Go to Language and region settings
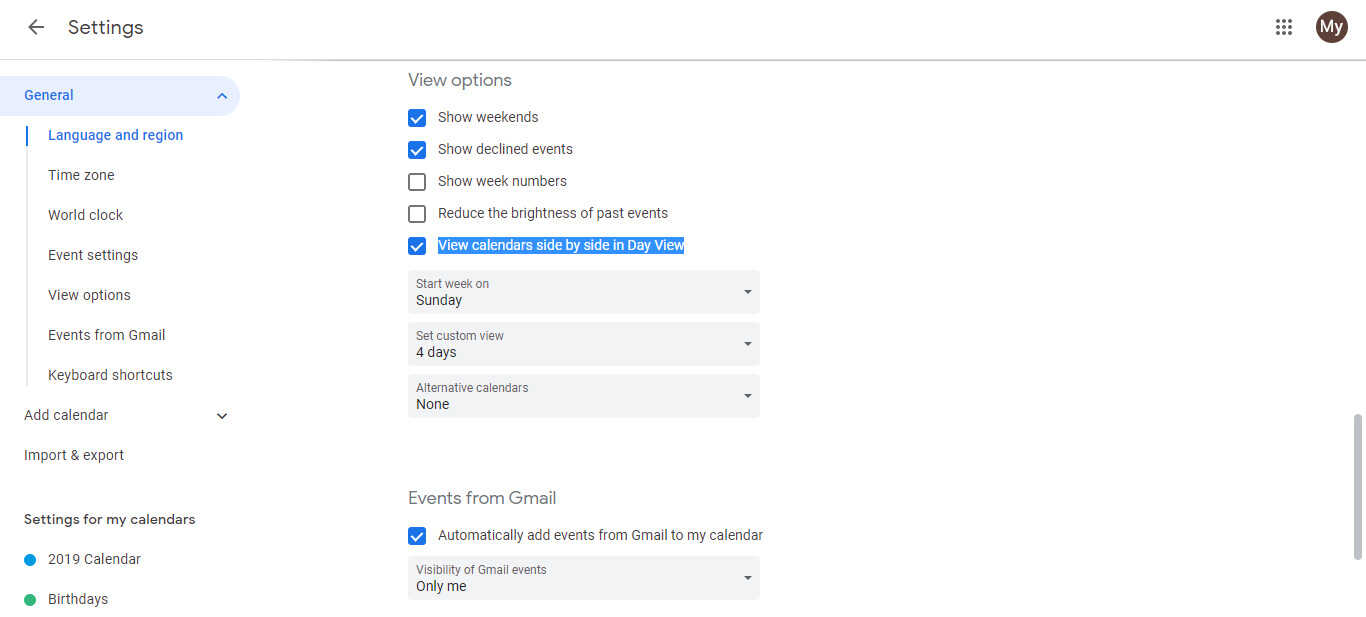The width and height of the screenshot is (1366, 617). click(115, 135)
